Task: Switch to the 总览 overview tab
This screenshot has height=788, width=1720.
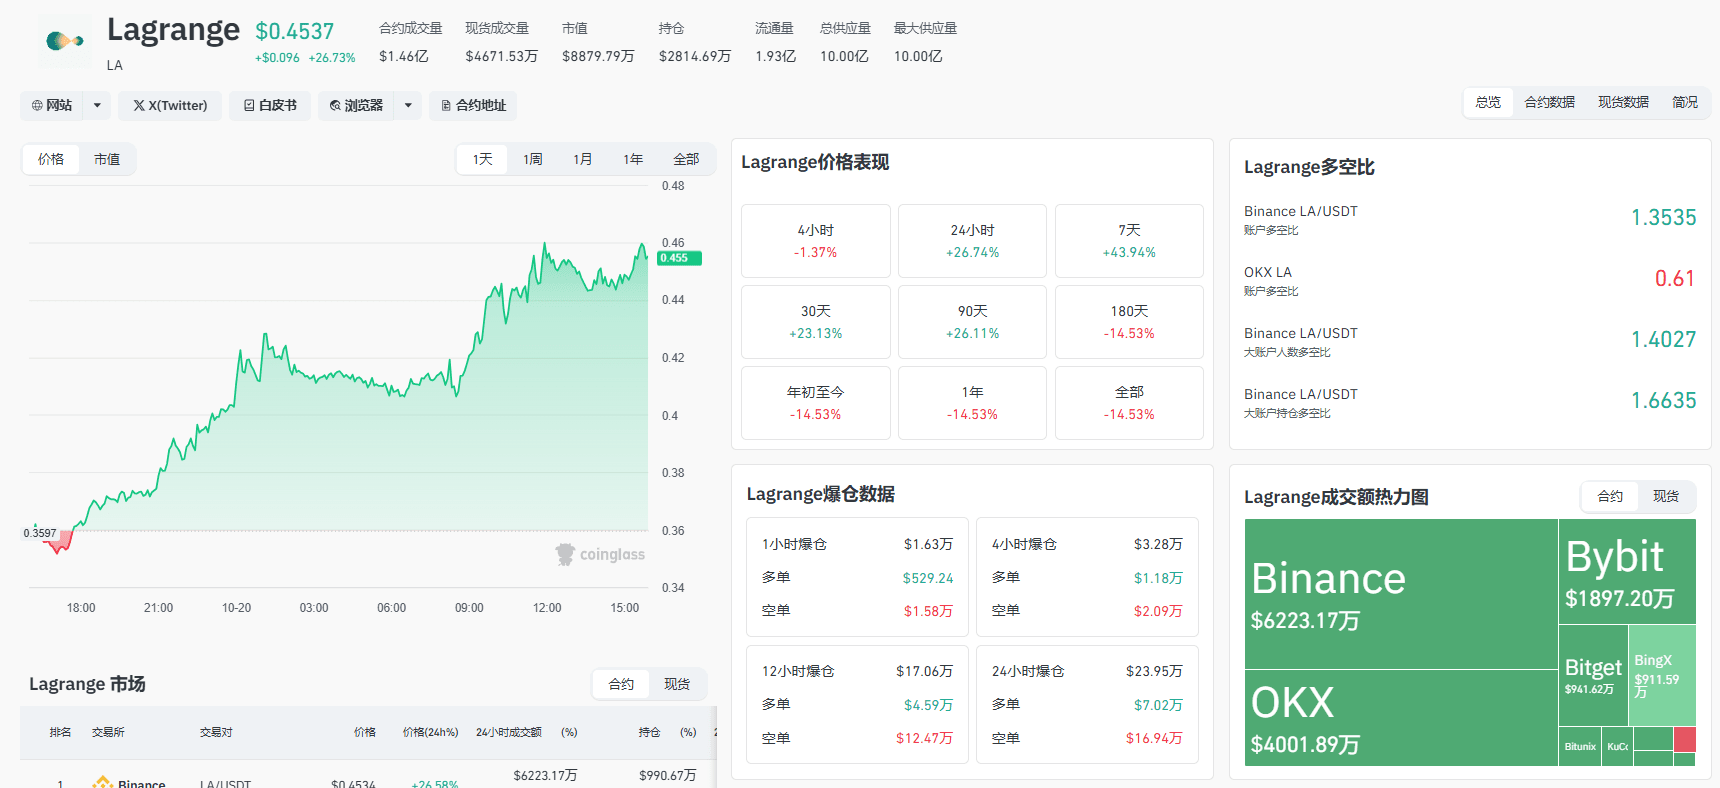Action: [1488, 102]
